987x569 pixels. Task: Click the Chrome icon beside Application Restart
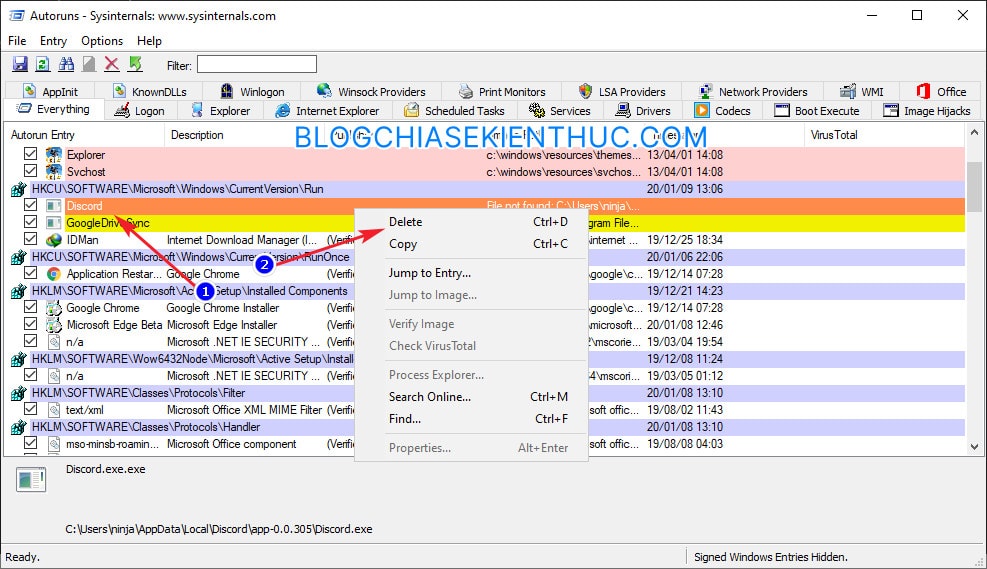[x=54, y=273]
